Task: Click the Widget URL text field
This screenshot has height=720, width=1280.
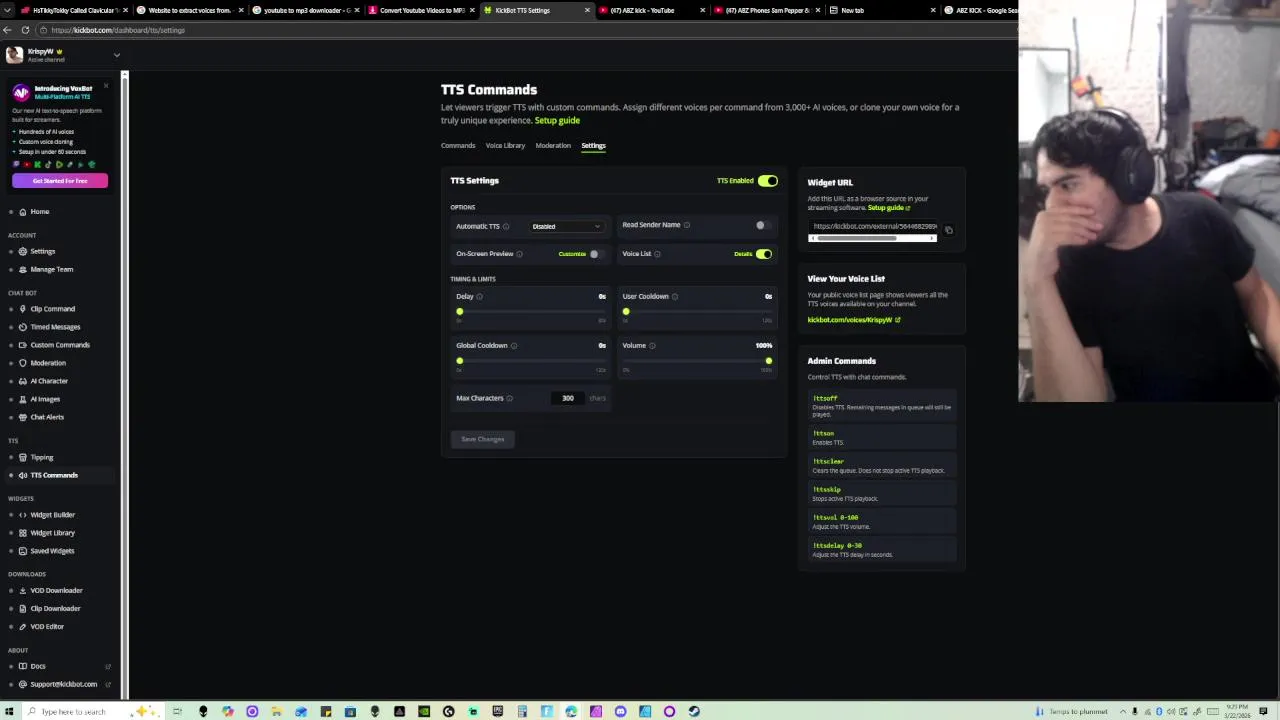Action: click(873, 227)
